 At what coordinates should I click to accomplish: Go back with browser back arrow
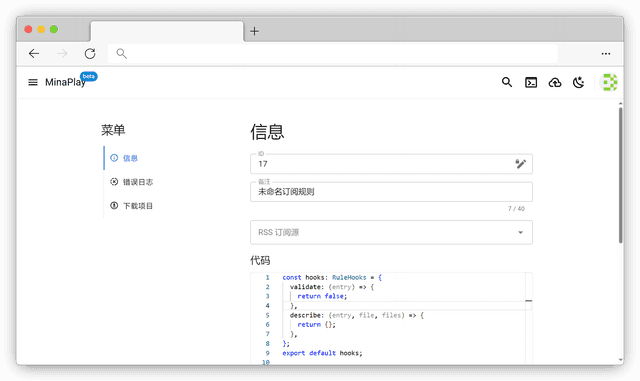pos(34,53)
